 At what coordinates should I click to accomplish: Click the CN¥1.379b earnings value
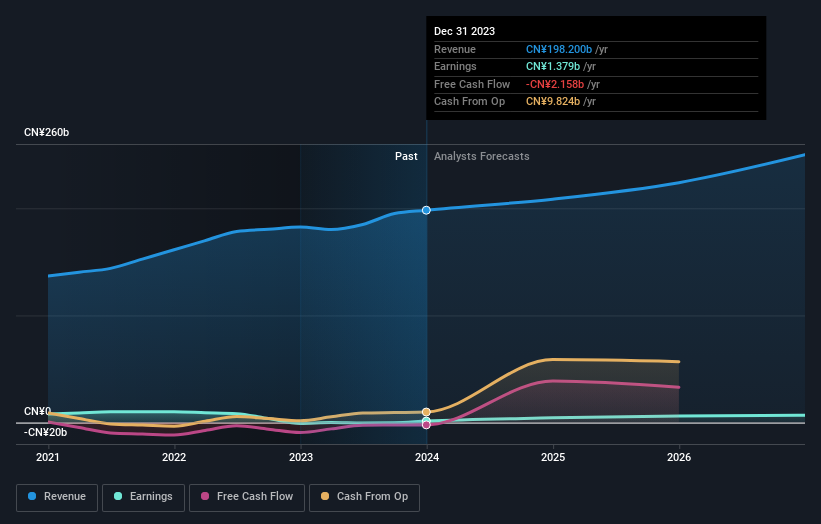tap(553, 66)
